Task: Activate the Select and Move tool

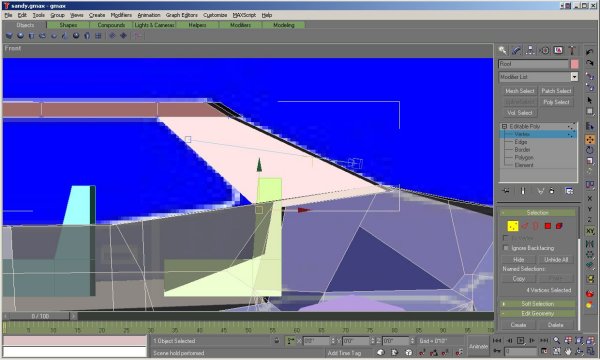Action: [590, 140]
